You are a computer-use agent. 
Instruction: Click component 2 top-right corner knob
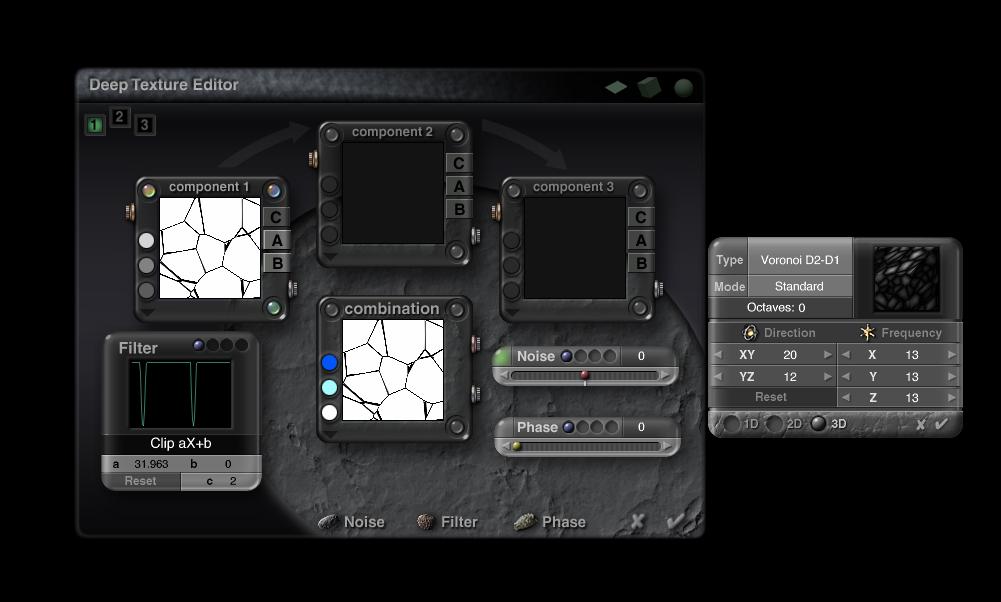coord(456,134)
